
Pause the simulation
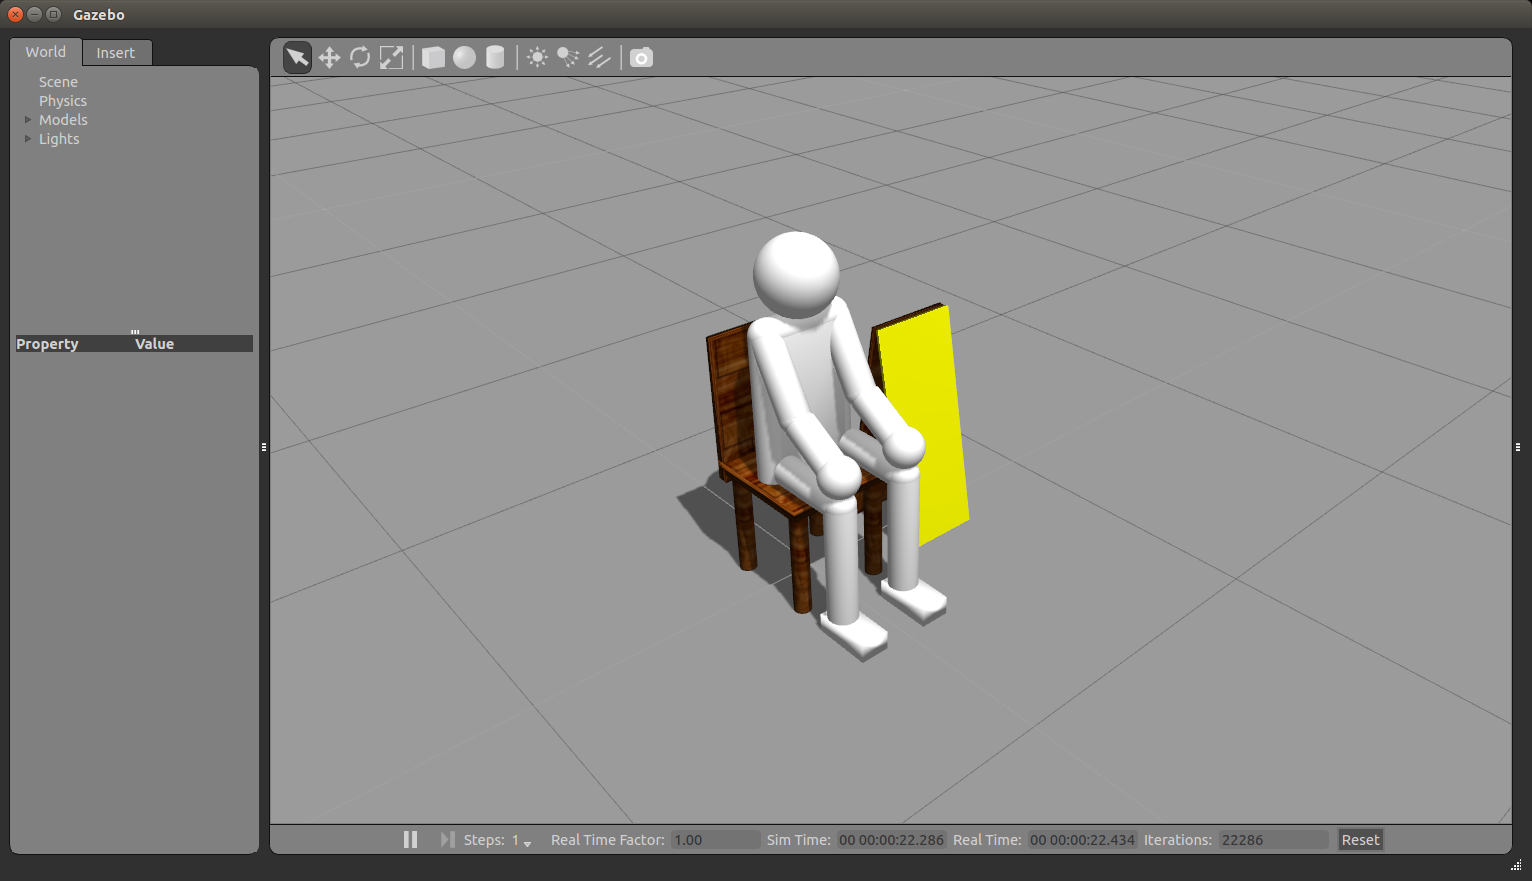click(x=410, y=840)
